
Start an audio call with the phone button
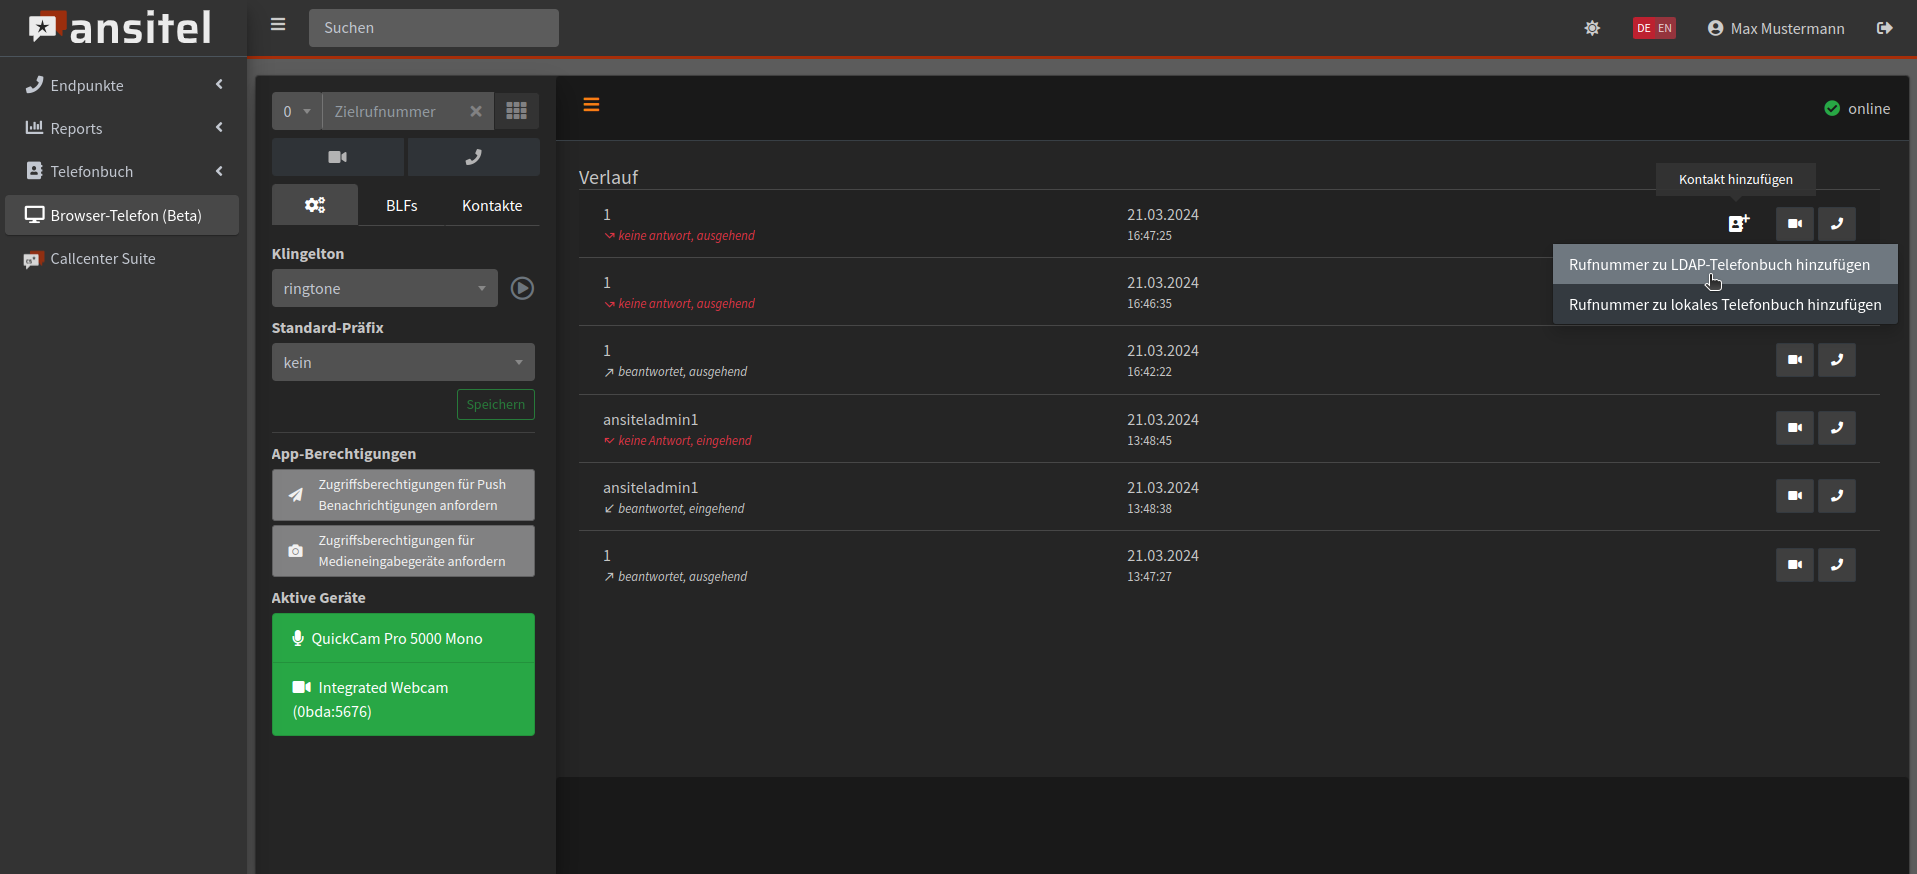point(473,157)
